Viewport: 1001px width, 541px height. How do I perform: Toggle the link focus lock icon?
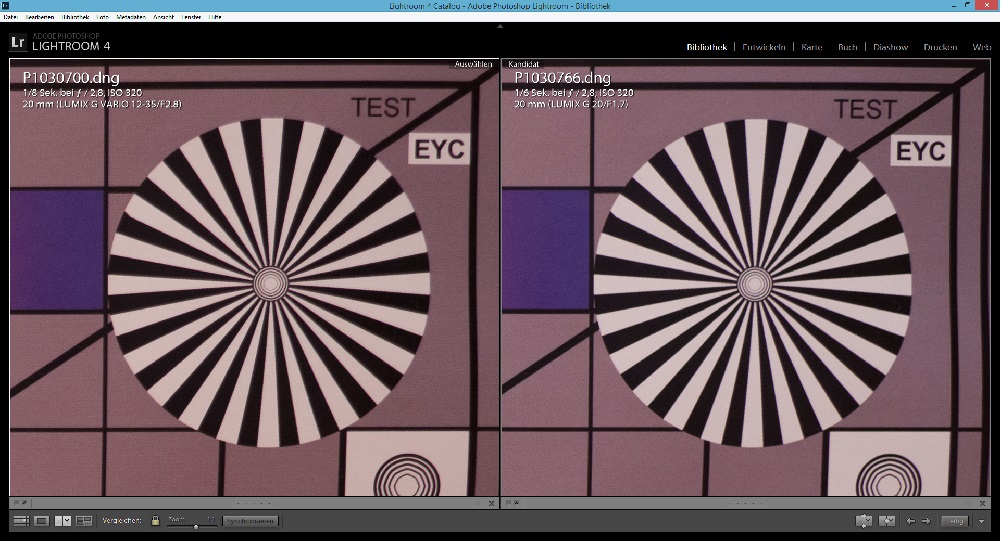[155, 521]
